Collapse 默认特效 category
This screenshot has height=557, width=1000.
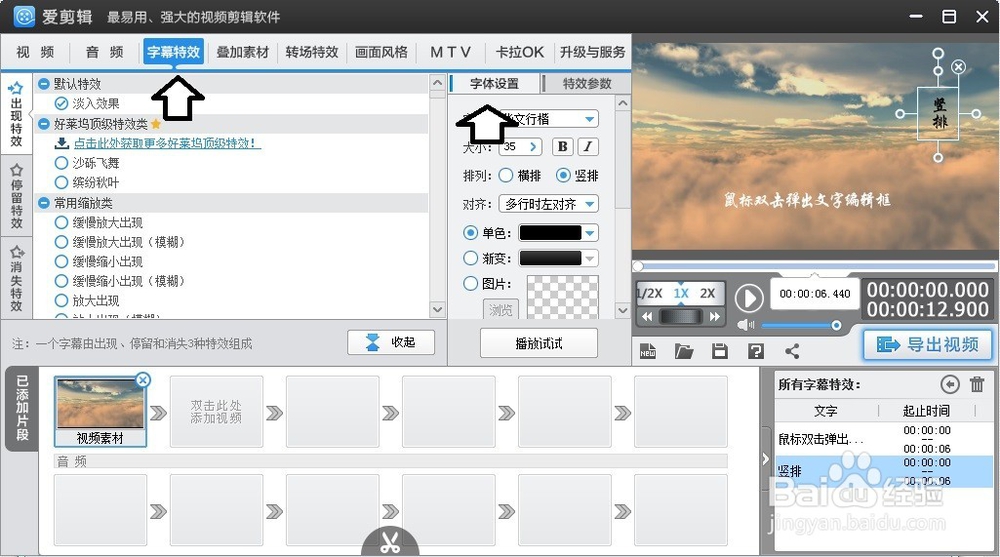tap(43, 84)
